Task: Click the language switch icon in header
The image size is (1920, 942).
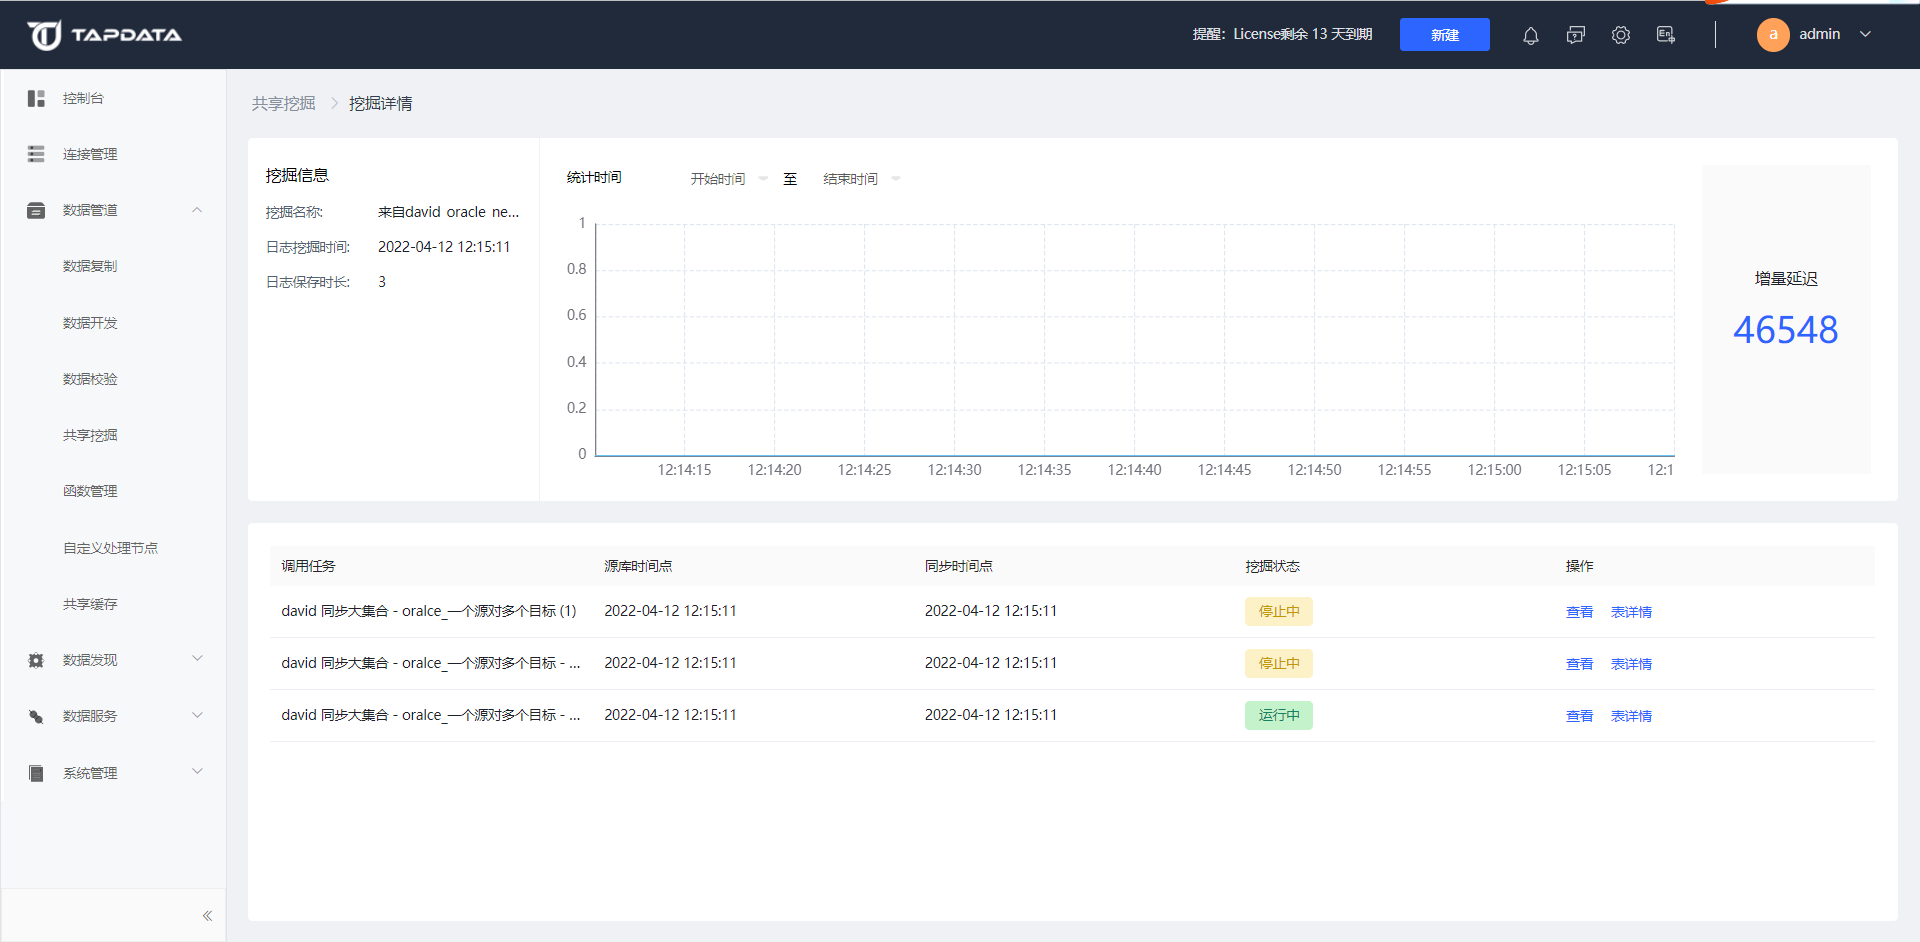Action: pos(1665,35)
